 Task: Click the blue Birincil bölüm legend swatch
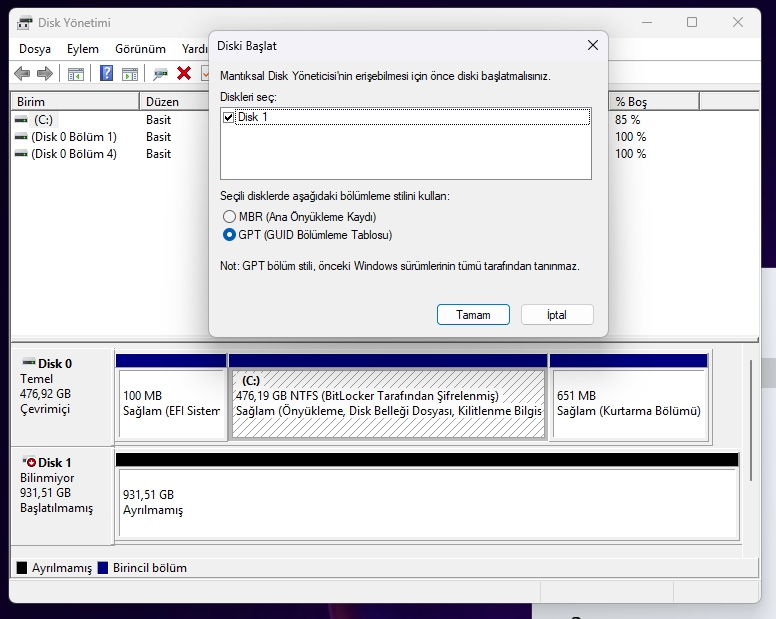pyautogui.click(x=103, y=568)
